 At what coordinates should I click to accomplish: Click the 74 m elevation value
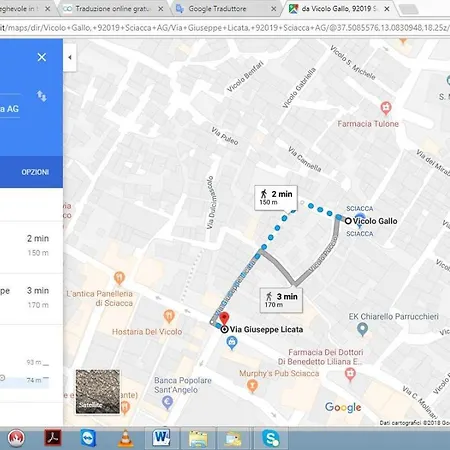(x=34, y=380)
